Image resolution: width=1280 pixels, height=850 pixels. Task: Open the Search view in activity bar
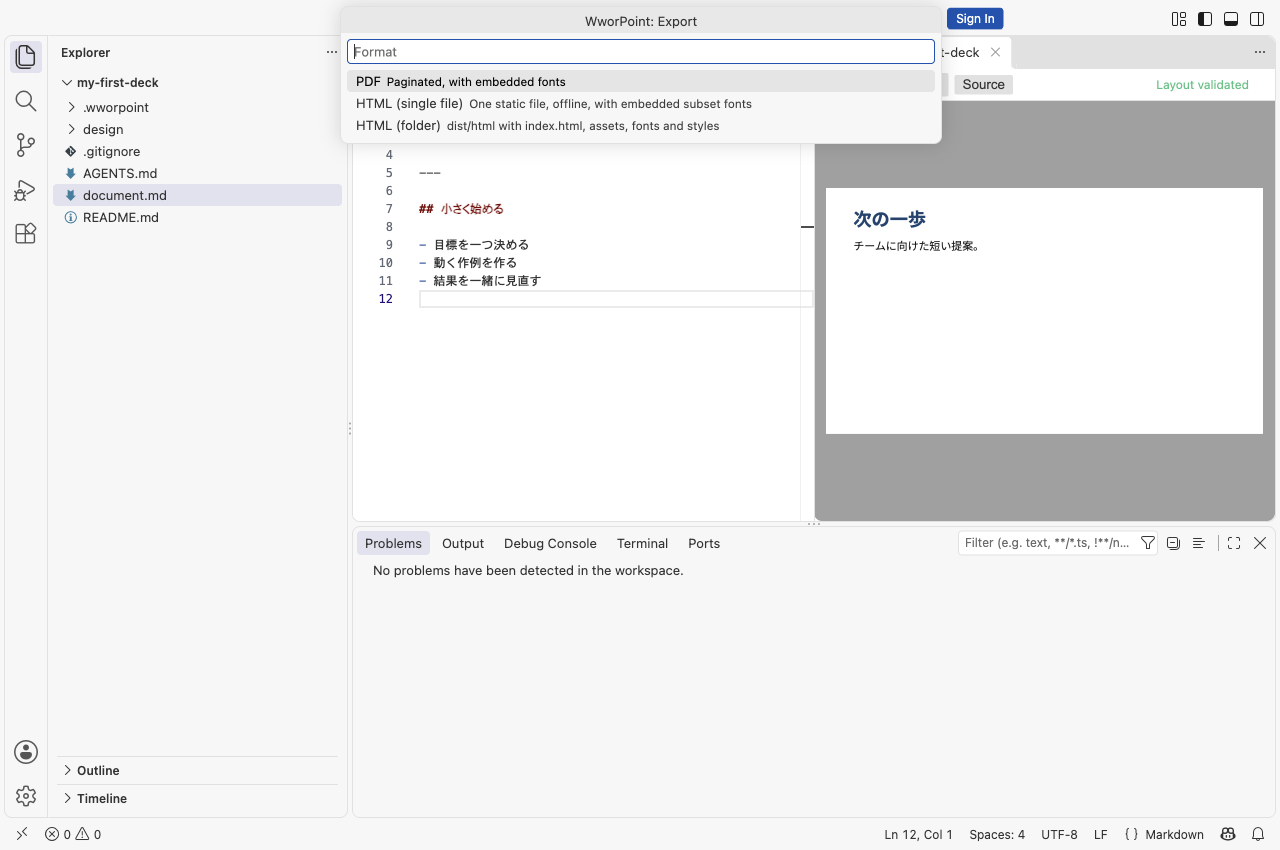(26, 101)
